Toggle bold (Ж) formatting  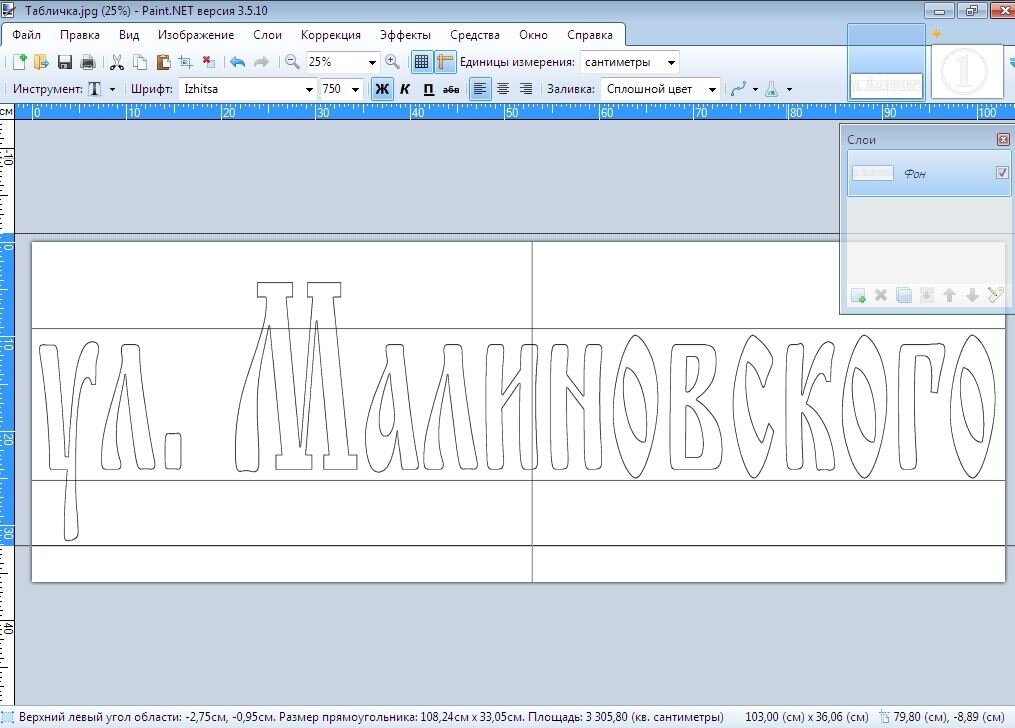pyautogui.click(x=382, y=89)
